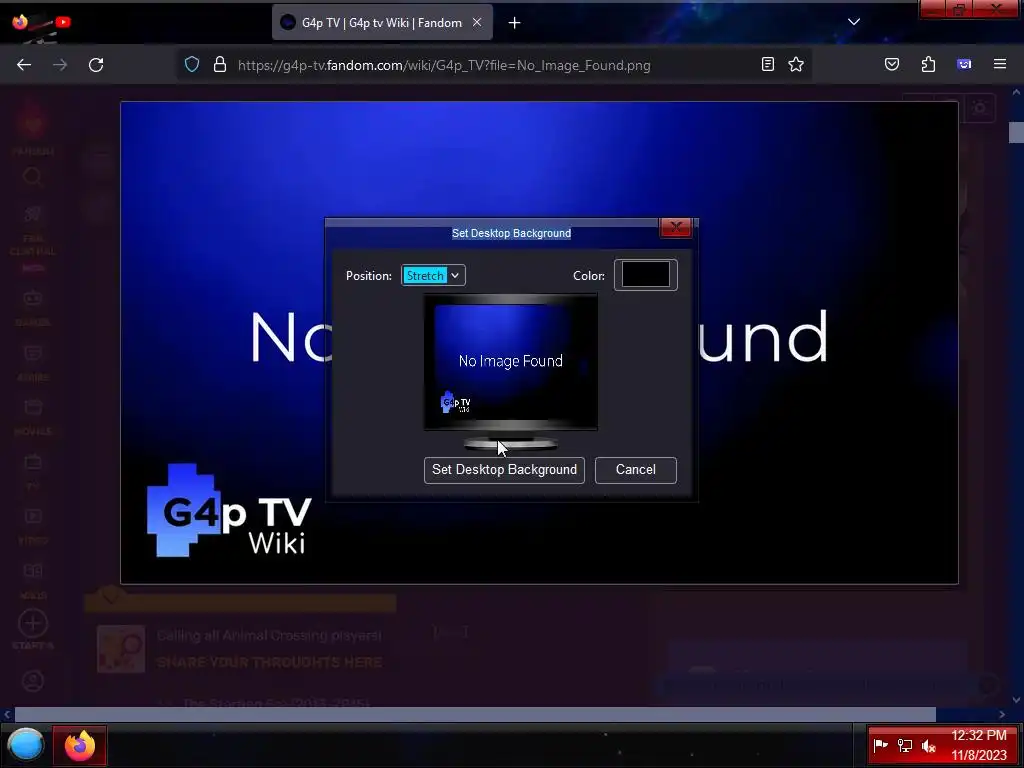Click the Set Desktop Background title text
The image size is (1024, 768).
point(511,233)
